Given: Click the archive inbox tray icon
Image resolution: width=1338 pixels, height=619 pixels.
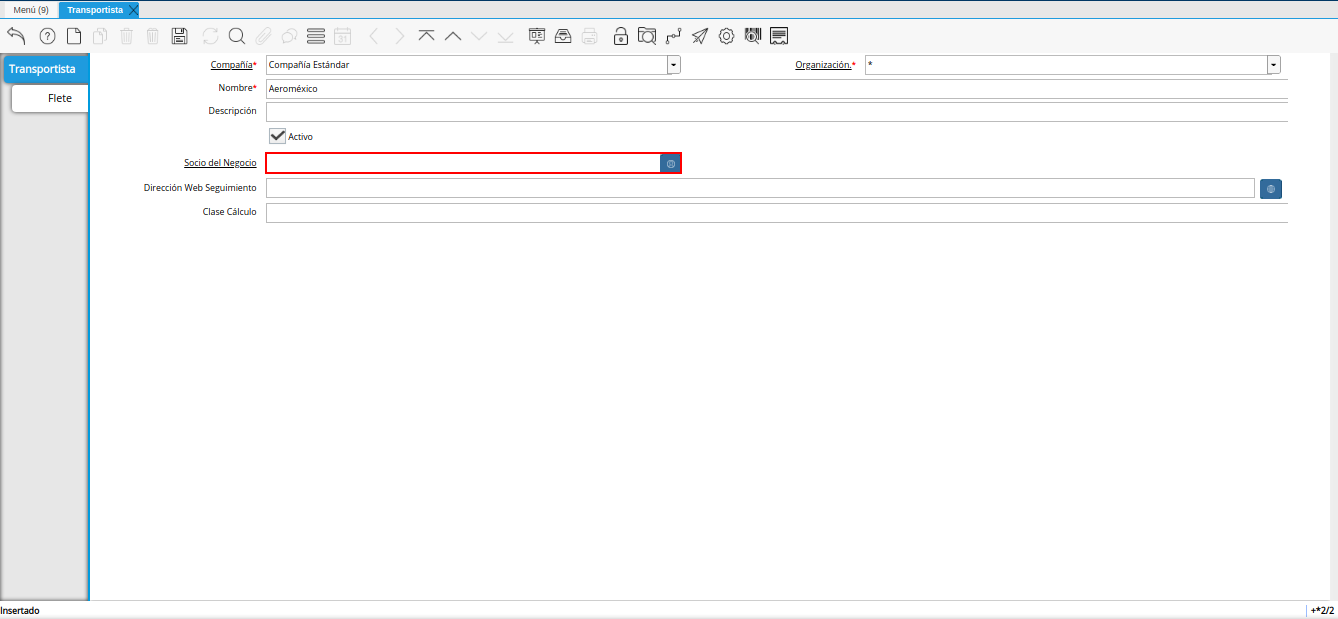Looking at the screenshot, I should click(563, 36).
